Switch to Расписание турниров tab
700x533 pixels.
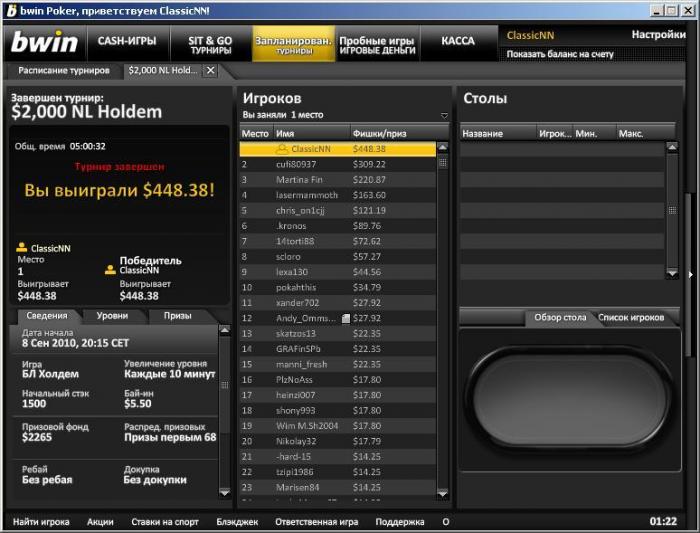click(x=64, y=71)
